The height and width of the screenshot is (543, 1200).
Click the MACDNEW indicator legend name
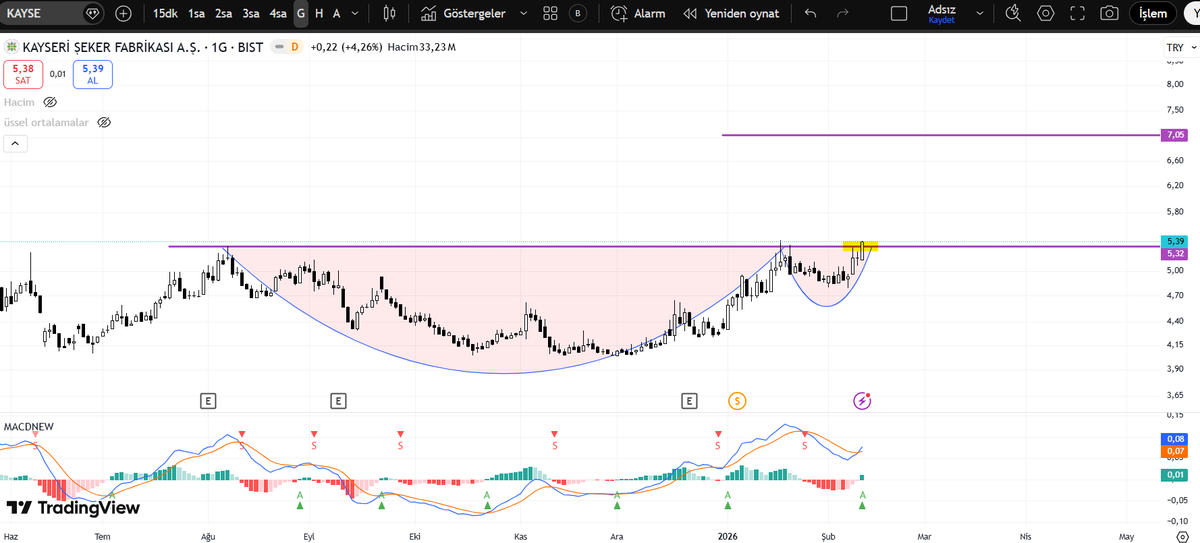click(x=28, y=426)
